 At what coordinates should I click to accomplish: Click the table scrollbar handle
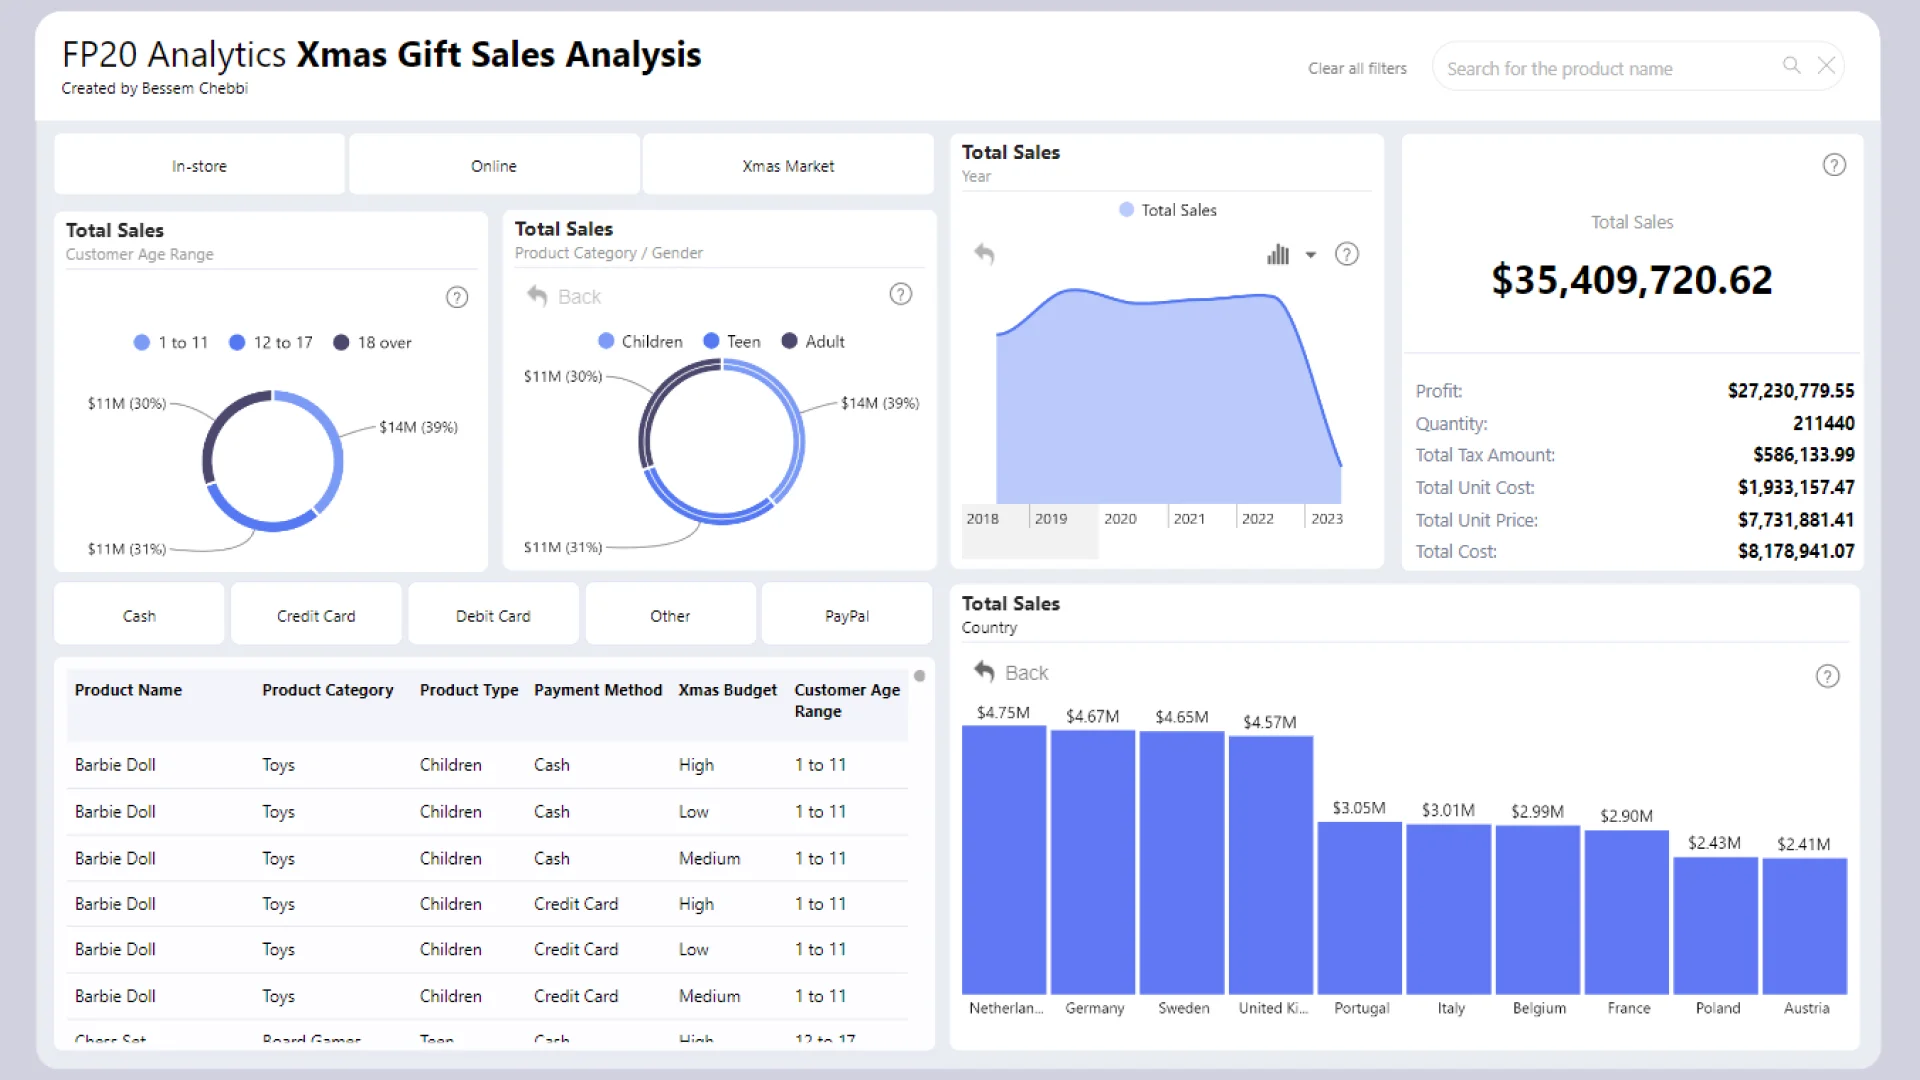point(919,676)
